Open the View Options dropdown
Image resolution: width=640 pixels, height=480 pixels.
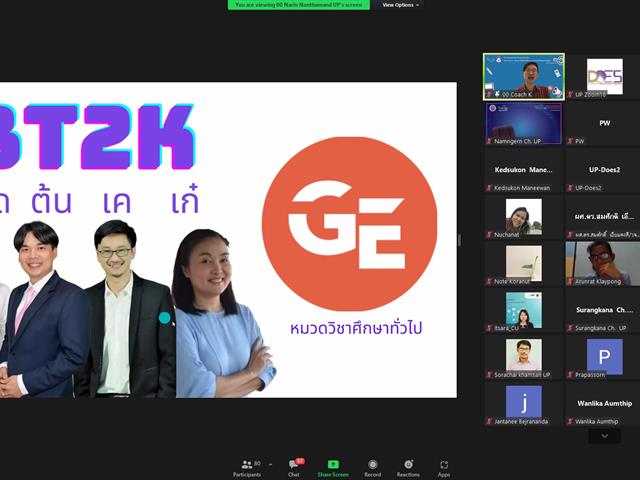tap(400, 5)
